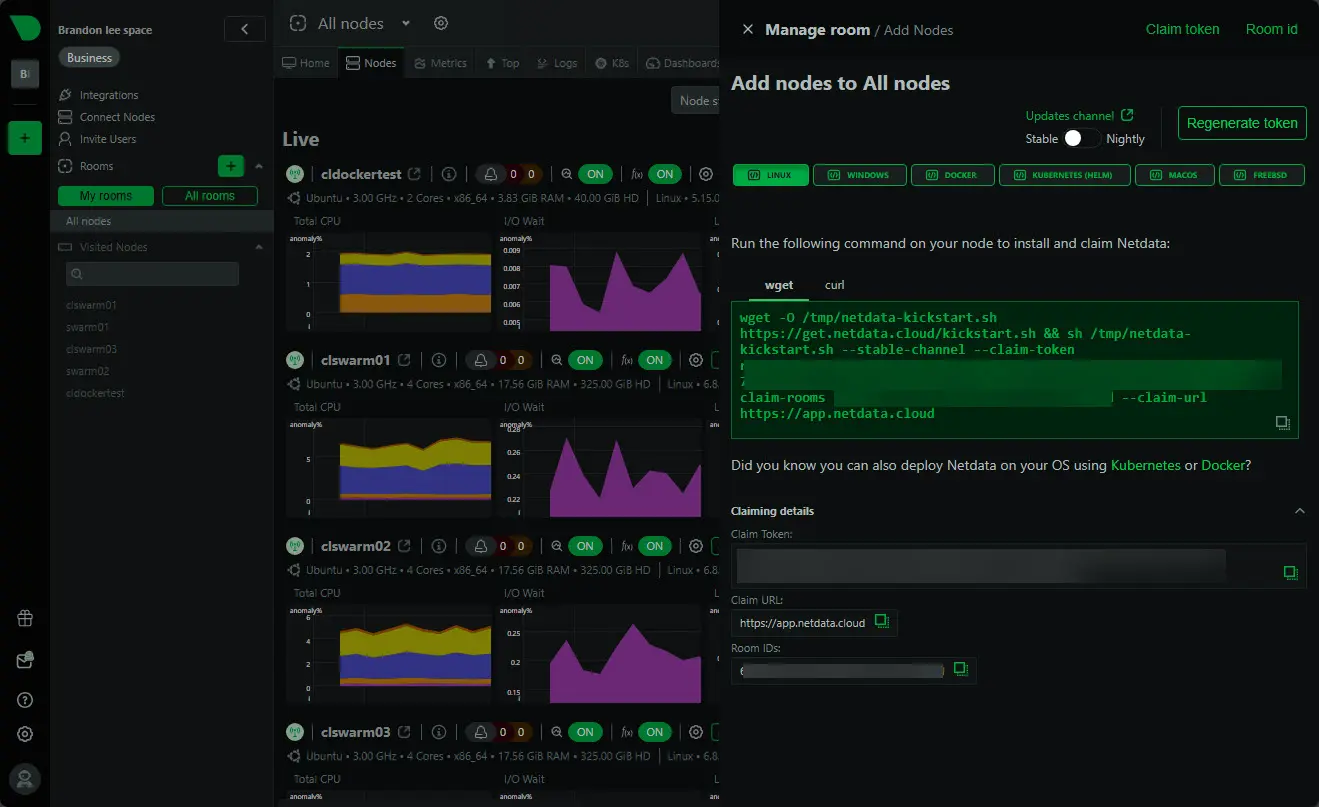The height and width of the screenshot is (807, 1319).
Task: Open the Updates channel link
Action: pyautogui.click(x=1079, y=116)
